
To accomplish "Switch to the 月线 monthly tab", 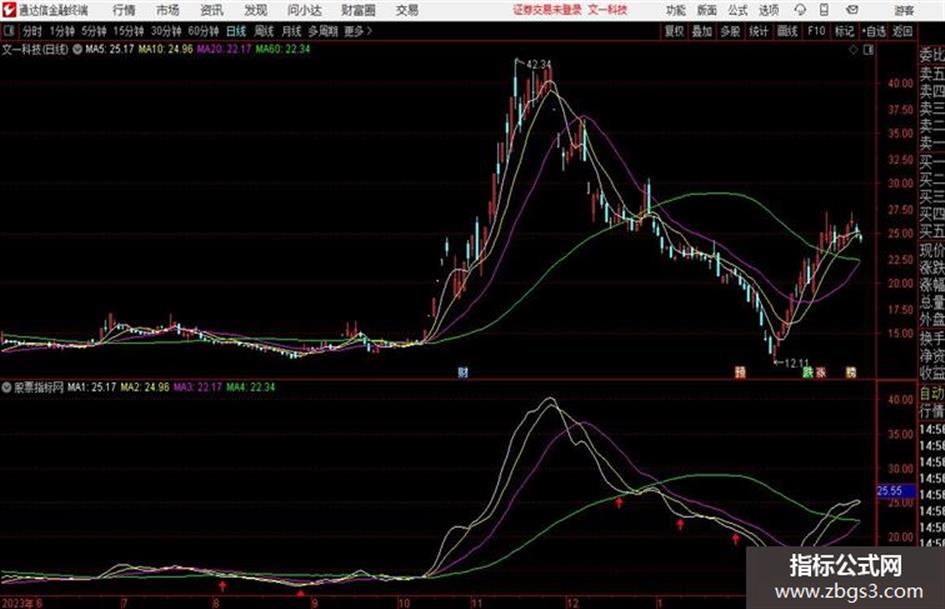I will pyautogui.click(x=292, y=31).
